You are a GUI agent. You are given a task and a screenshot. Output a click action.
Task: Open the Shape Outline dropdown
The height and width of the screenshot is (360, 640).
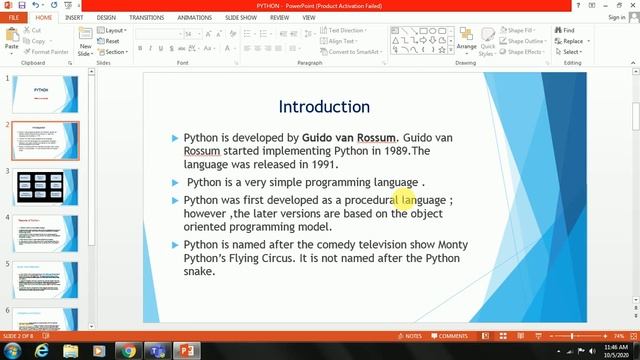click(x=523, y=41)
